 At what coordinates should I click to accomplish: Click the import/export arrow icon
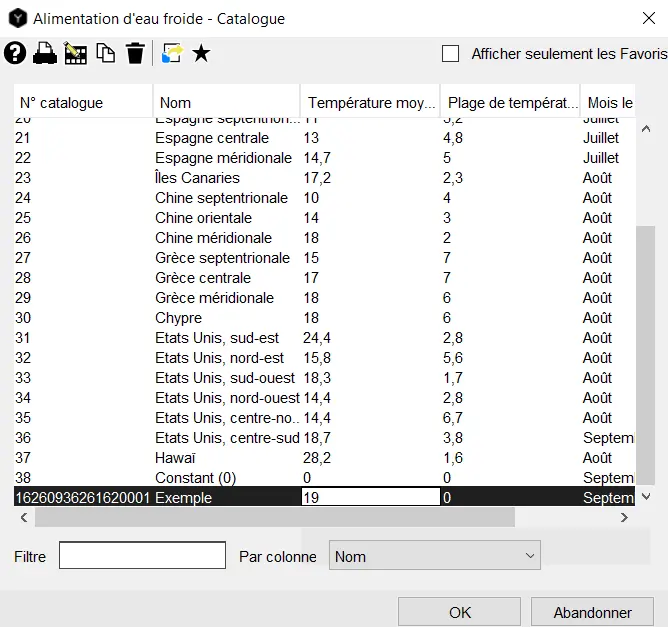click(171, 54)
